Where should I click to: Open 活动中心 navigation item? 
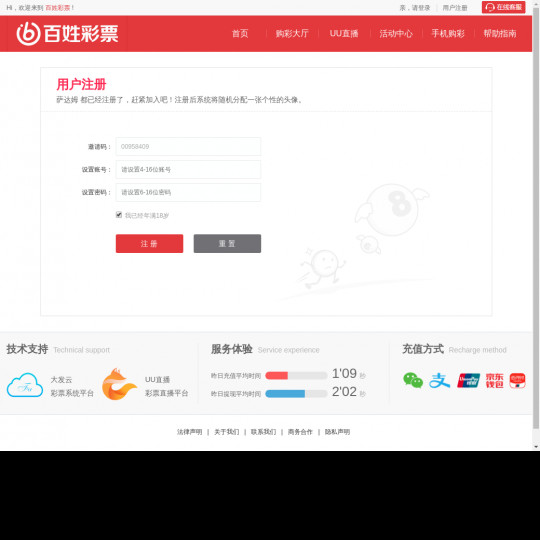(396, 33)
